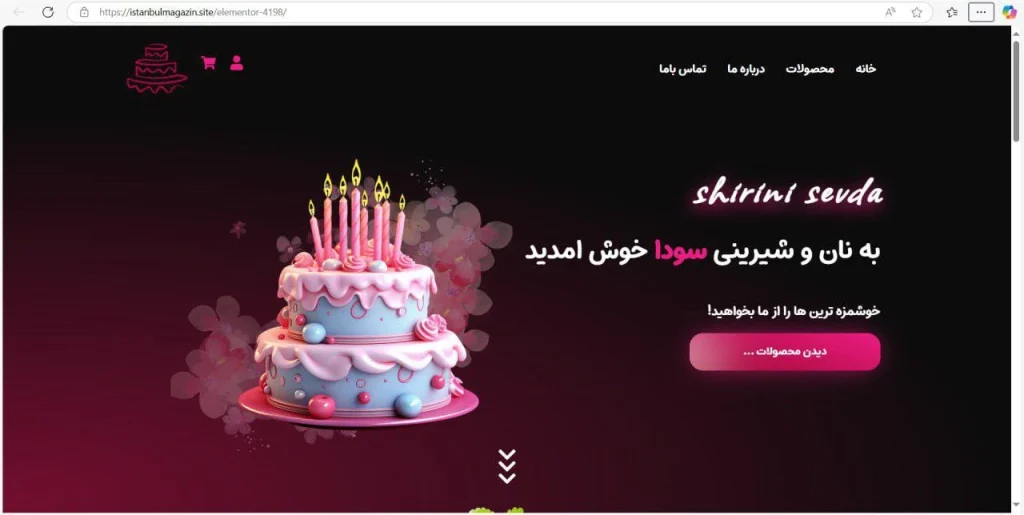Add page to favorites star icon
Image resolution: width=1024 pixels, height=515 pixels.
pyautogui.click(x=917, y=12)
